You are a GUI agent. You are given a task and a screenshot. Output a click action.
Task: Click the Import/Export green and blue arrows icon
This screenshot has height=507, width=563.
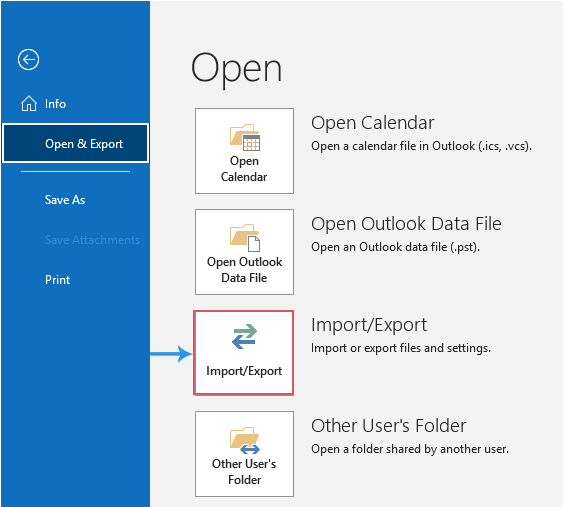click(244, 336)
